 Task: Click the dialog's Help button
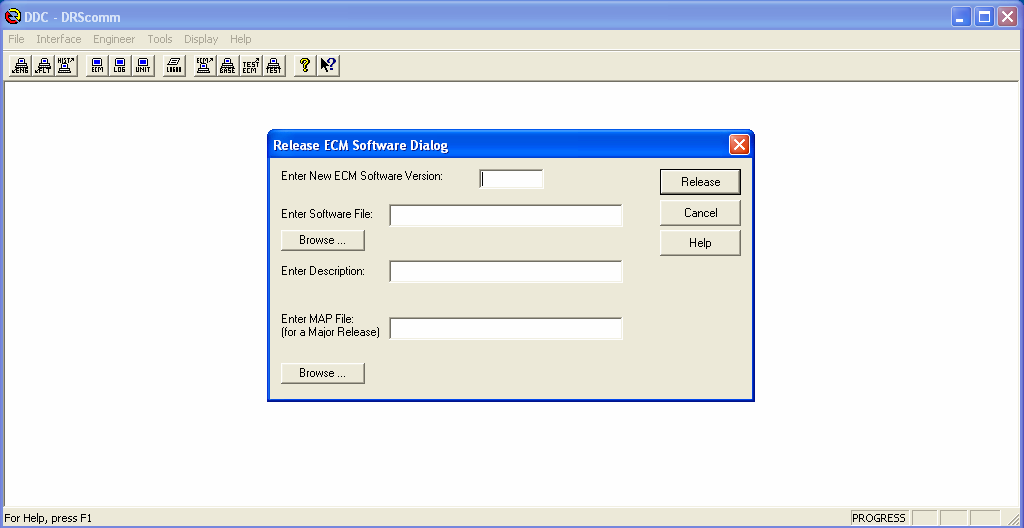tap(700, 242)
